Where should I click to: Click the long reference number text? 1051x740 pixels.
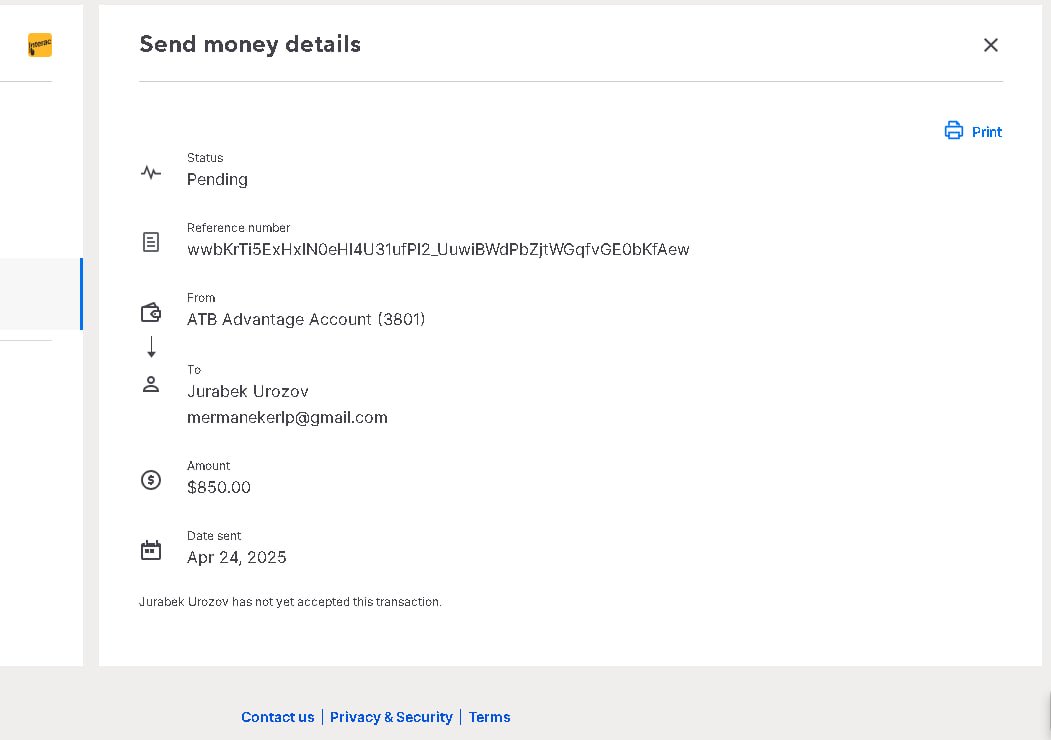pyautogui.click(x=438, y=249)
